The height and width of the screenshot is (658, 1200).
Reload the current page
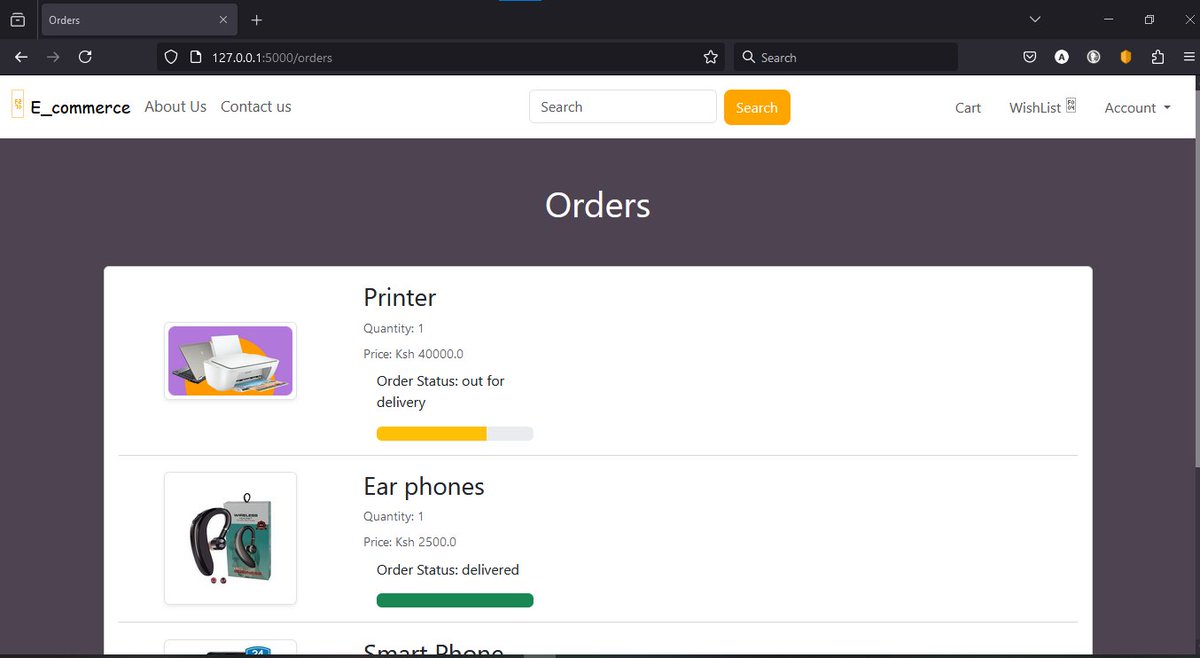[x=85, y=57]
